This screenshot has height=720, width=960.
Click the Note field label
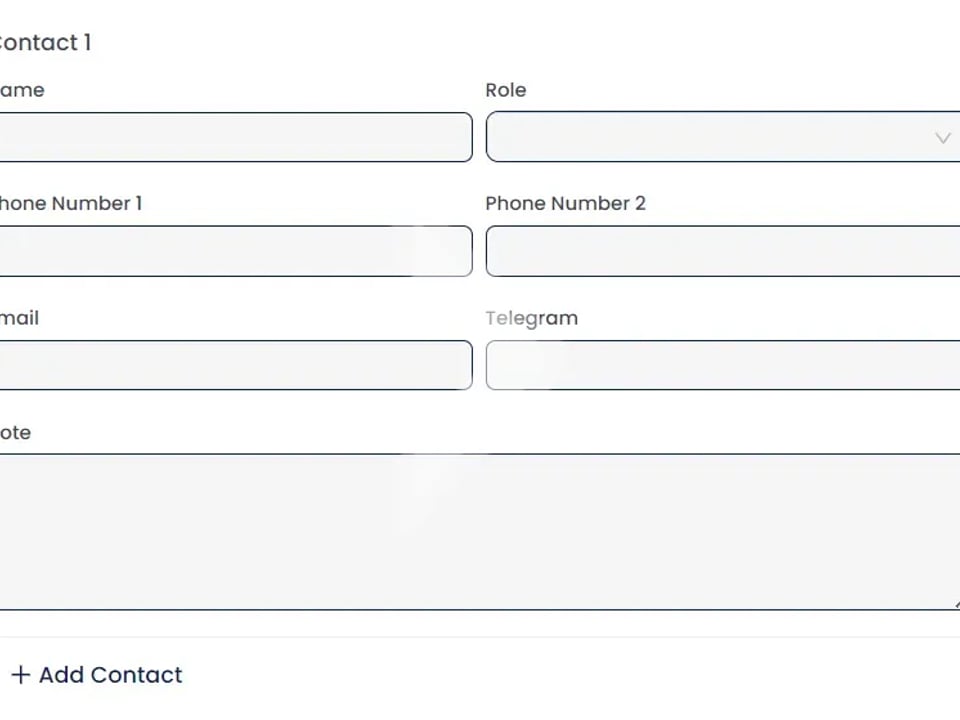click(x=16, y=432)
